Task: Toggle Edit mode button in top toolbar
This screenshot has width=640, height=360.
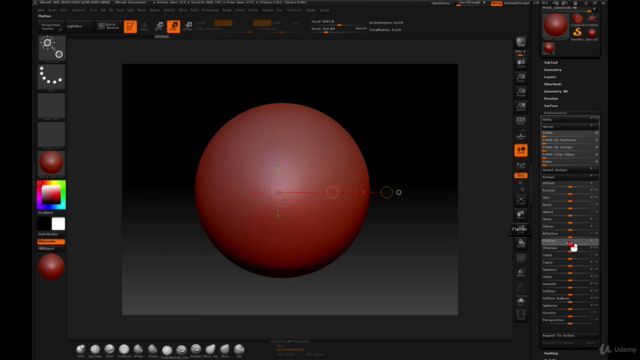Action: [130, 27]
